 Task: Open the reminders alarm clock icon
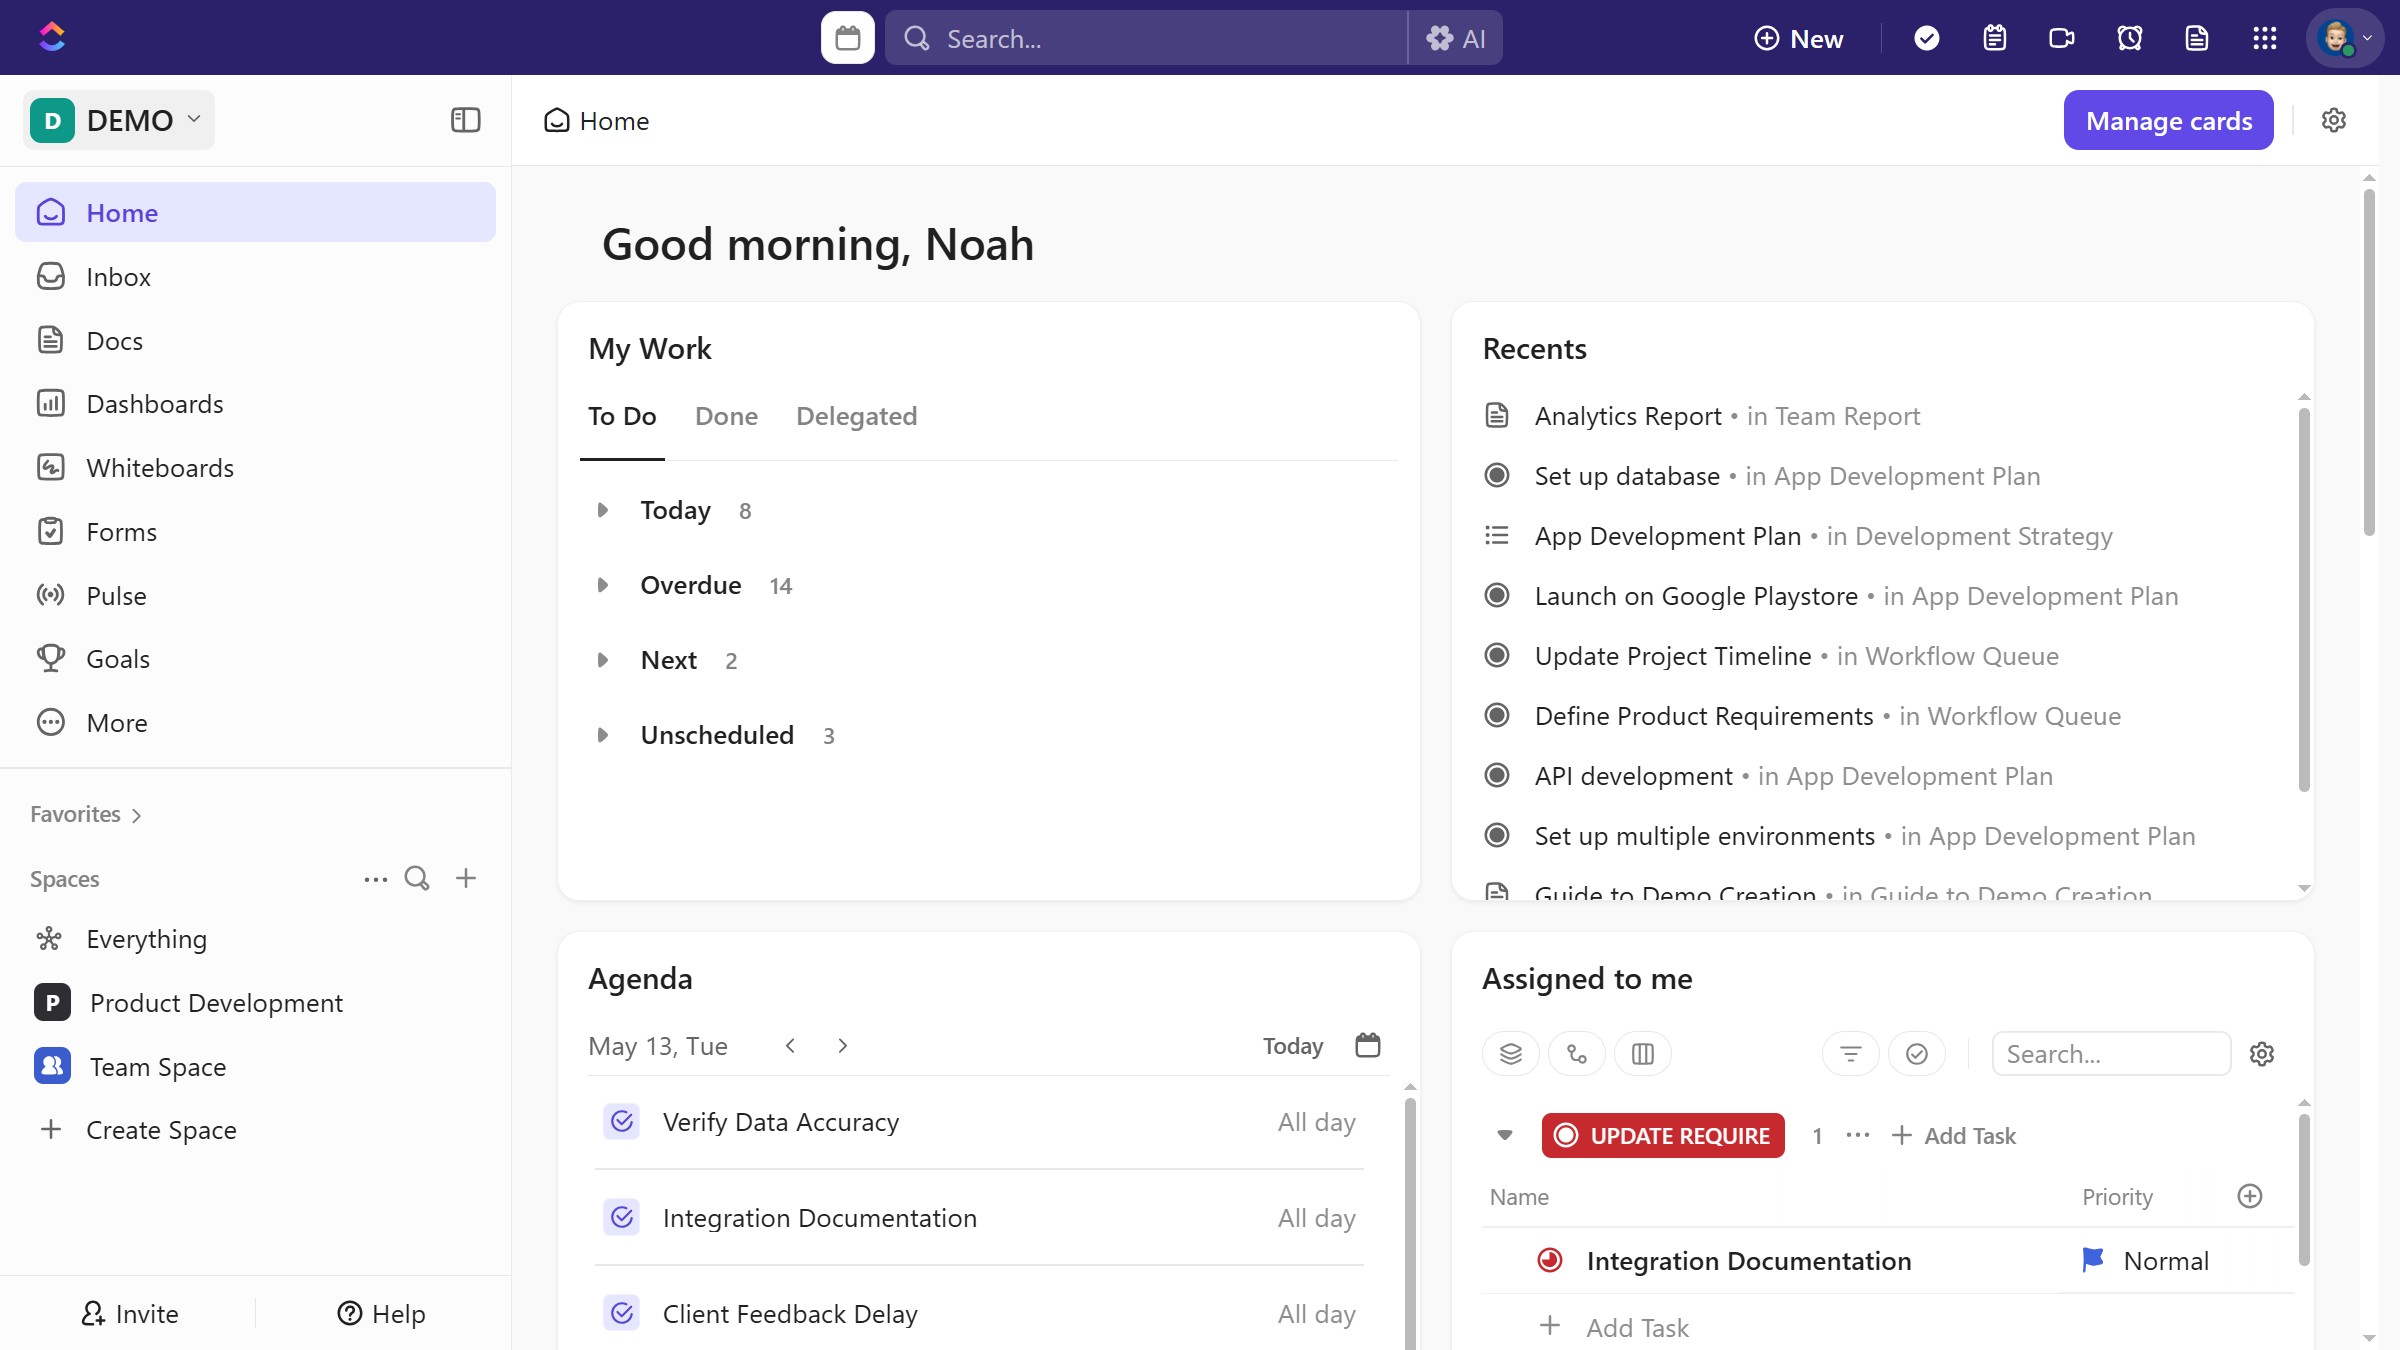pyautogui.click(x=2129, y=38)
